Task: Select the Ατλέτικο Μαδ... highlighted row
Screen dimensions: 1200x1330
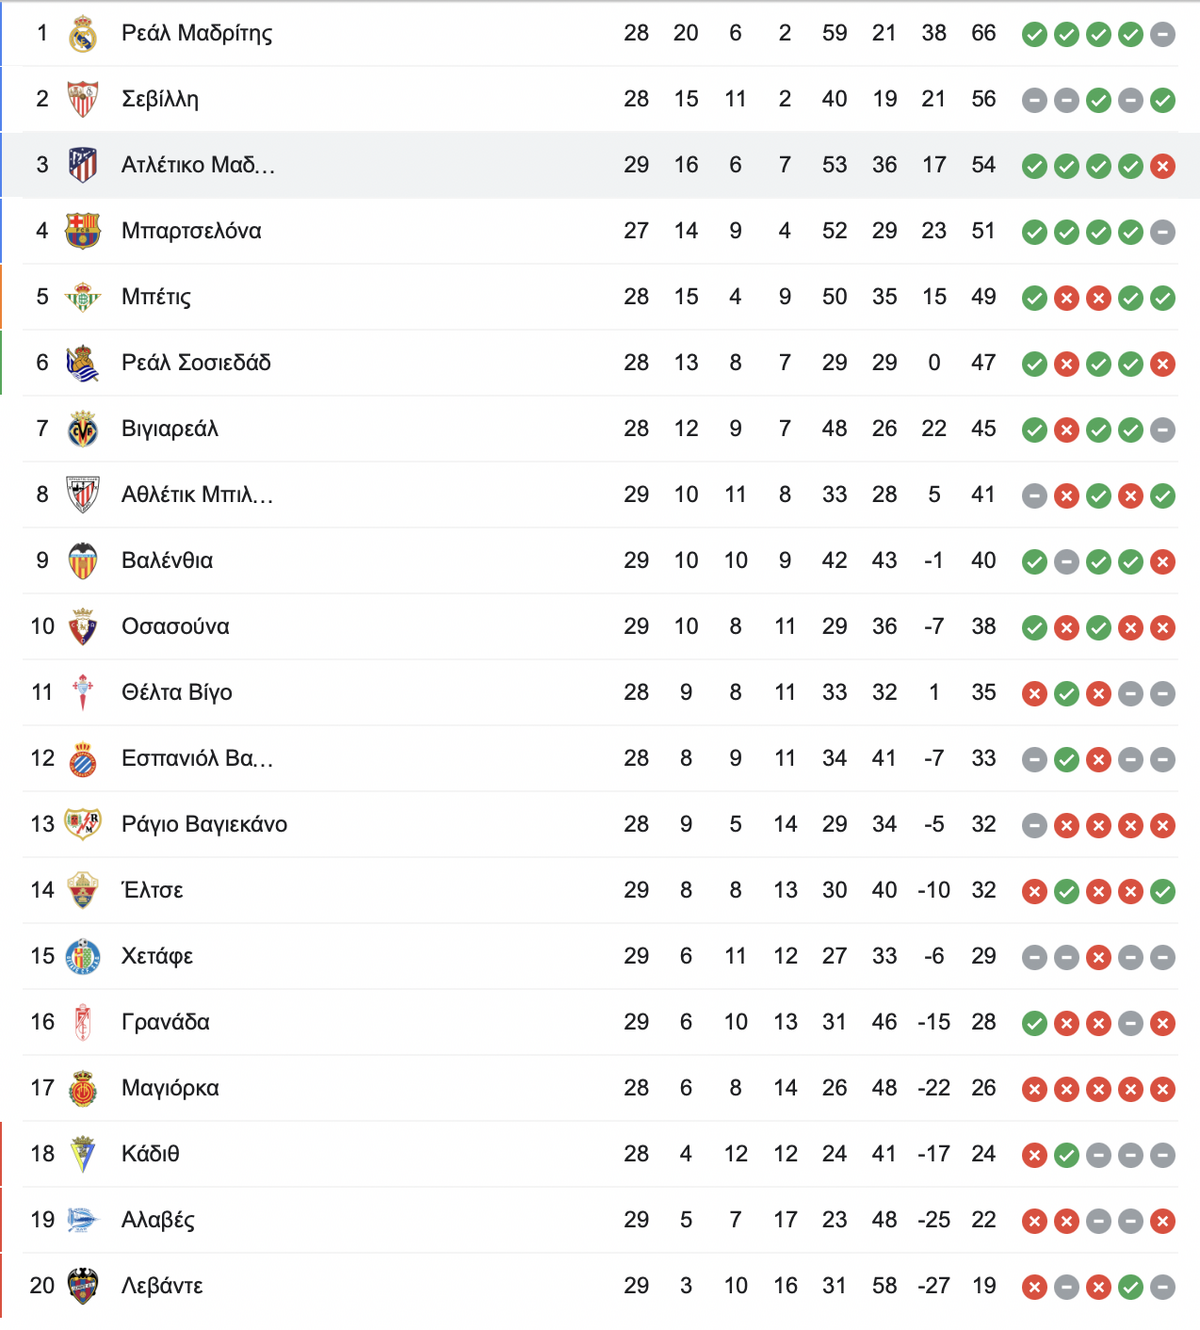Action: pyautogui.click(x=600, y=165)
